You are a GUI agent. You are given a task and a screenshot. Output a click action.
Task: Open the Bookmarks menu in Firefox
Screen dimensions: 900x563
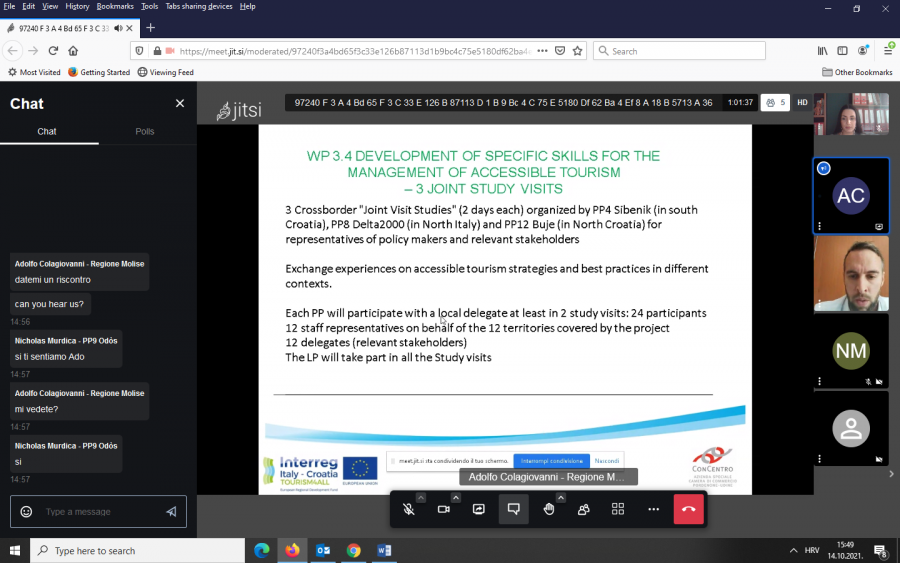coord(115,6)
